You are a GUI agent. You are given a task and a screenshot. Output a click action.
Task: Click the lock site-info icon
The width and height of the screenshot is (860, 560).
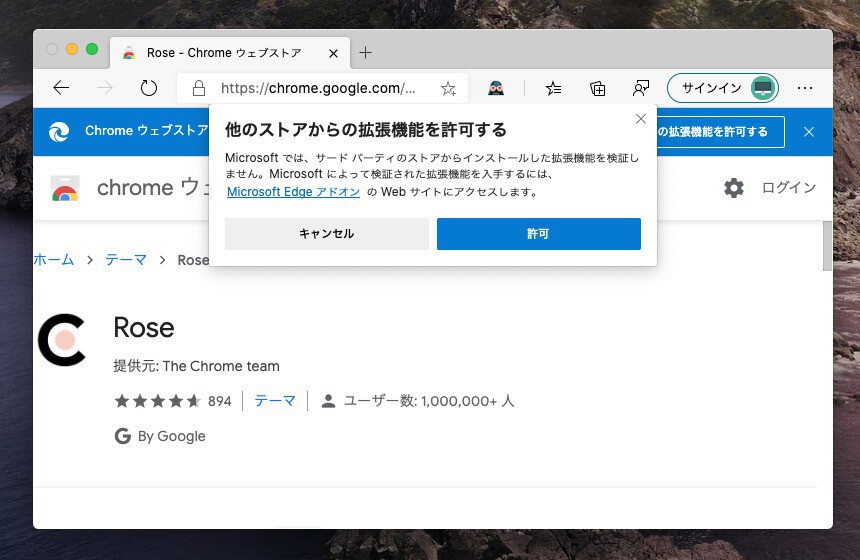click(198, 88)
